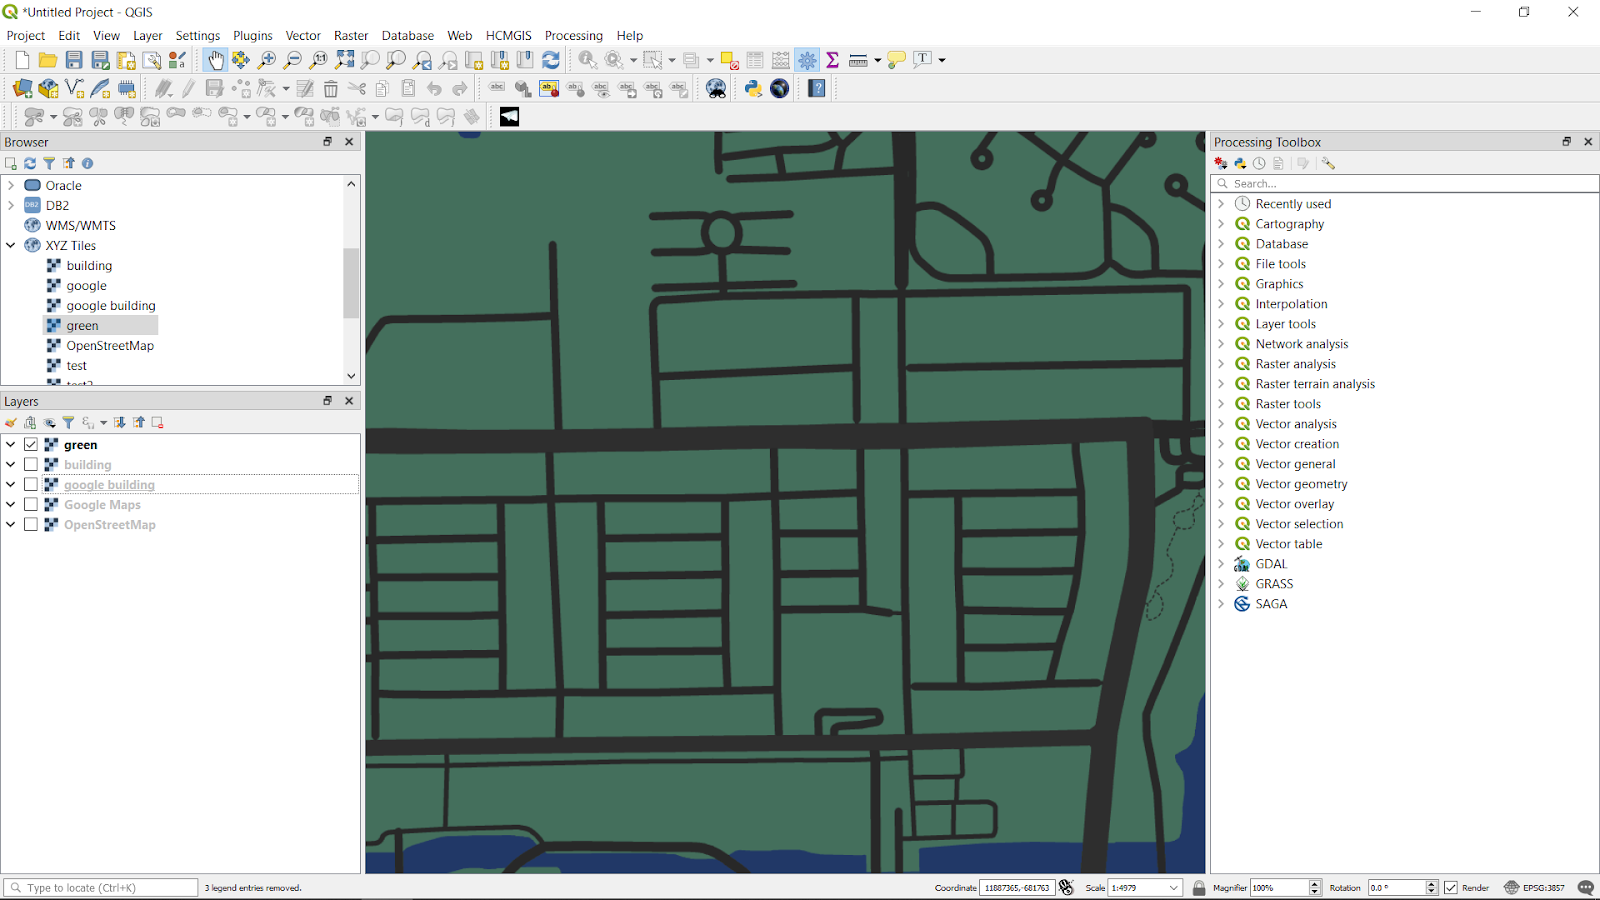This screenshot has width=1600, height=900.
Task: Expand the Vector overlay category
Action: coord(1221,503)
